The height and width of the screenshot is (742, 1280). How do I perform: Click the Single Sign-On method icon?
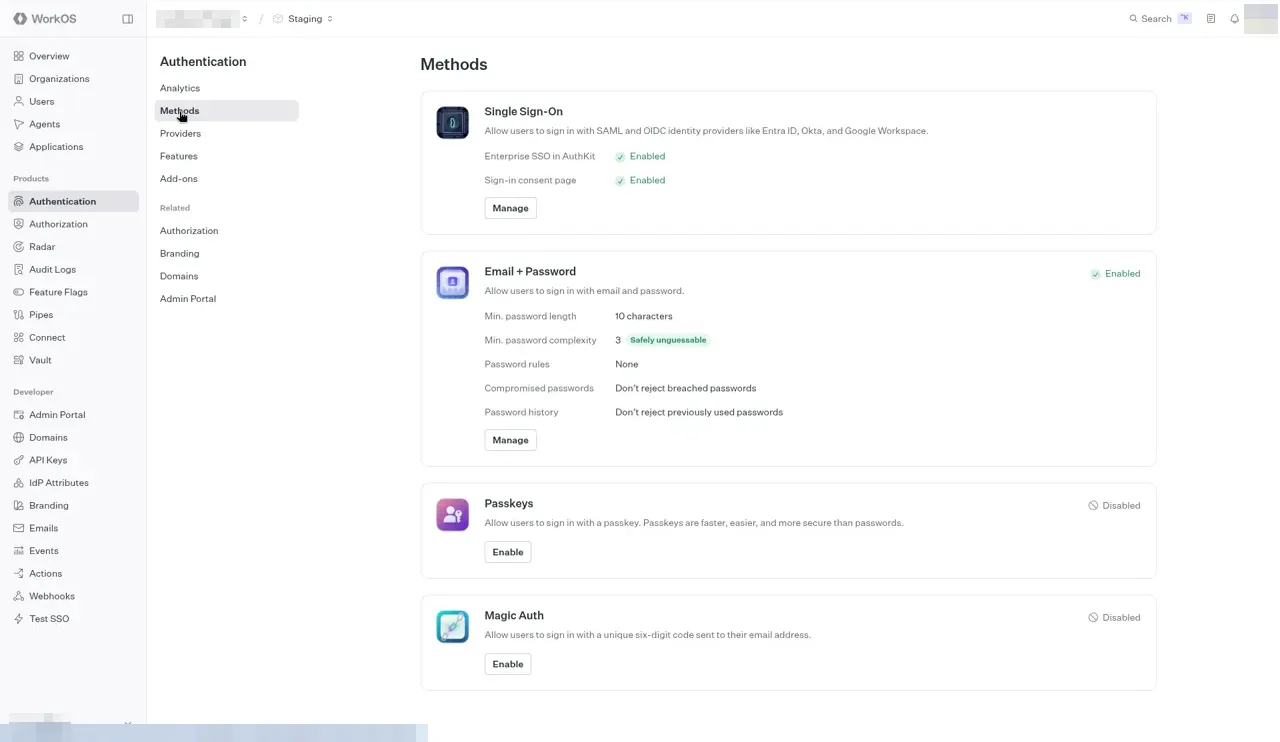(452, 122)
